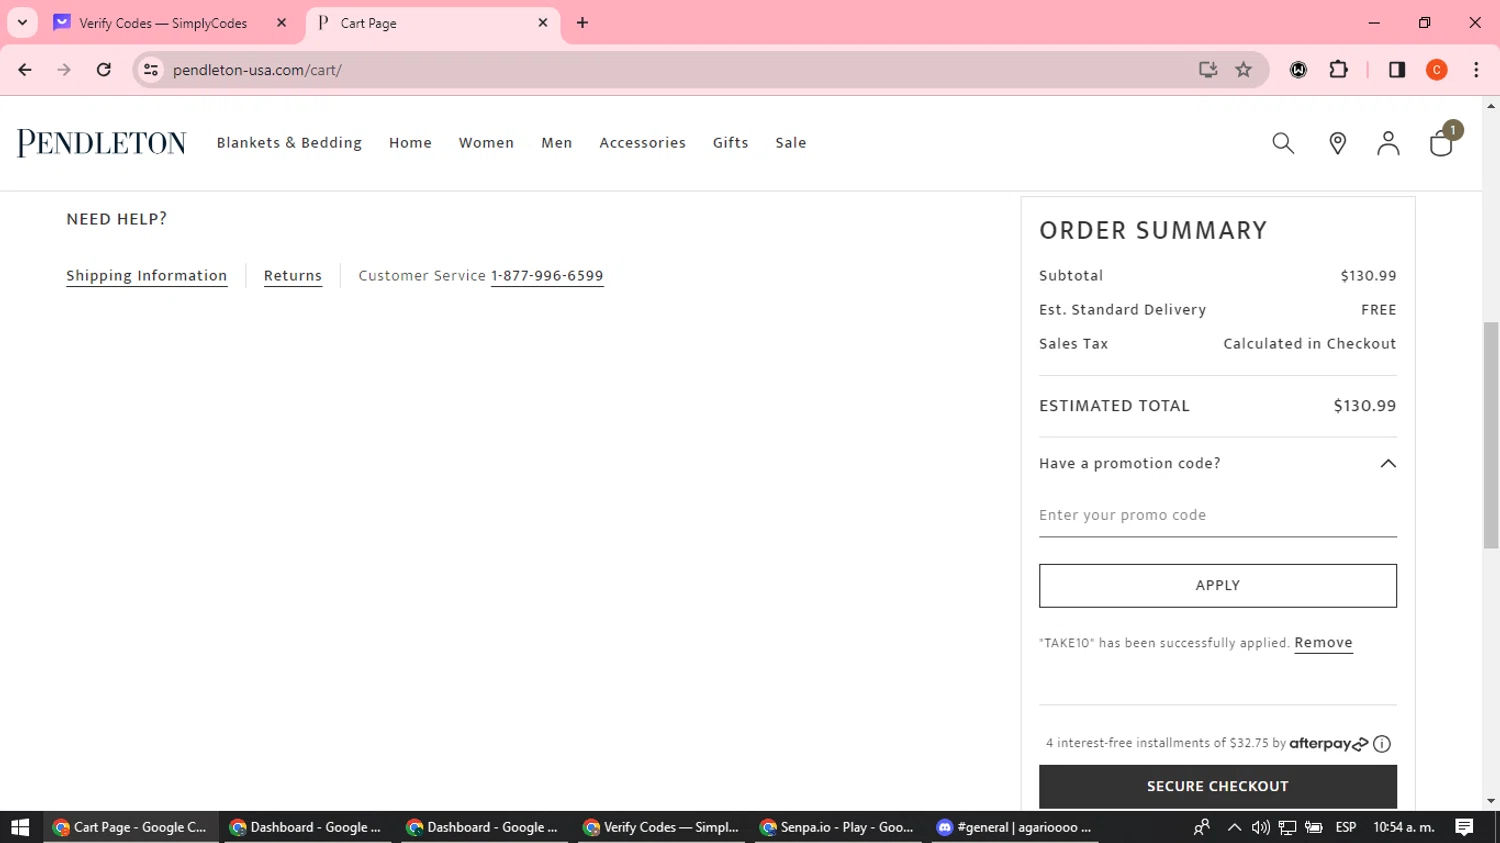
Task: Open the people icon in system tray
Action: (x=1202, y=827)
